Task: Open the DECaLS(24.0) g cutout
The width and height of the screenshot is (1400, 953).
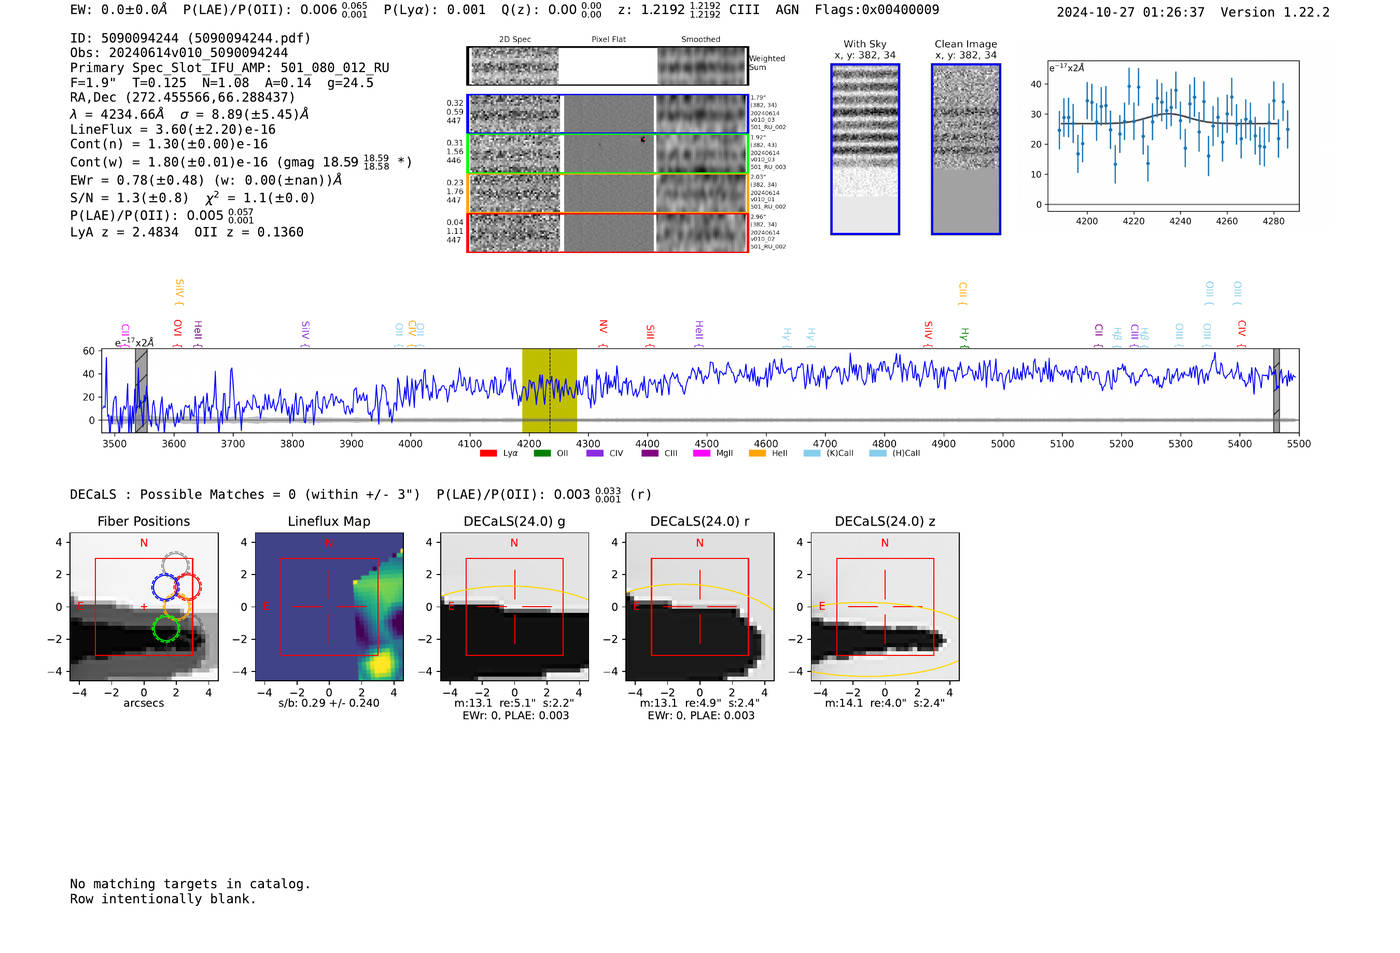Action: point(514,607)
